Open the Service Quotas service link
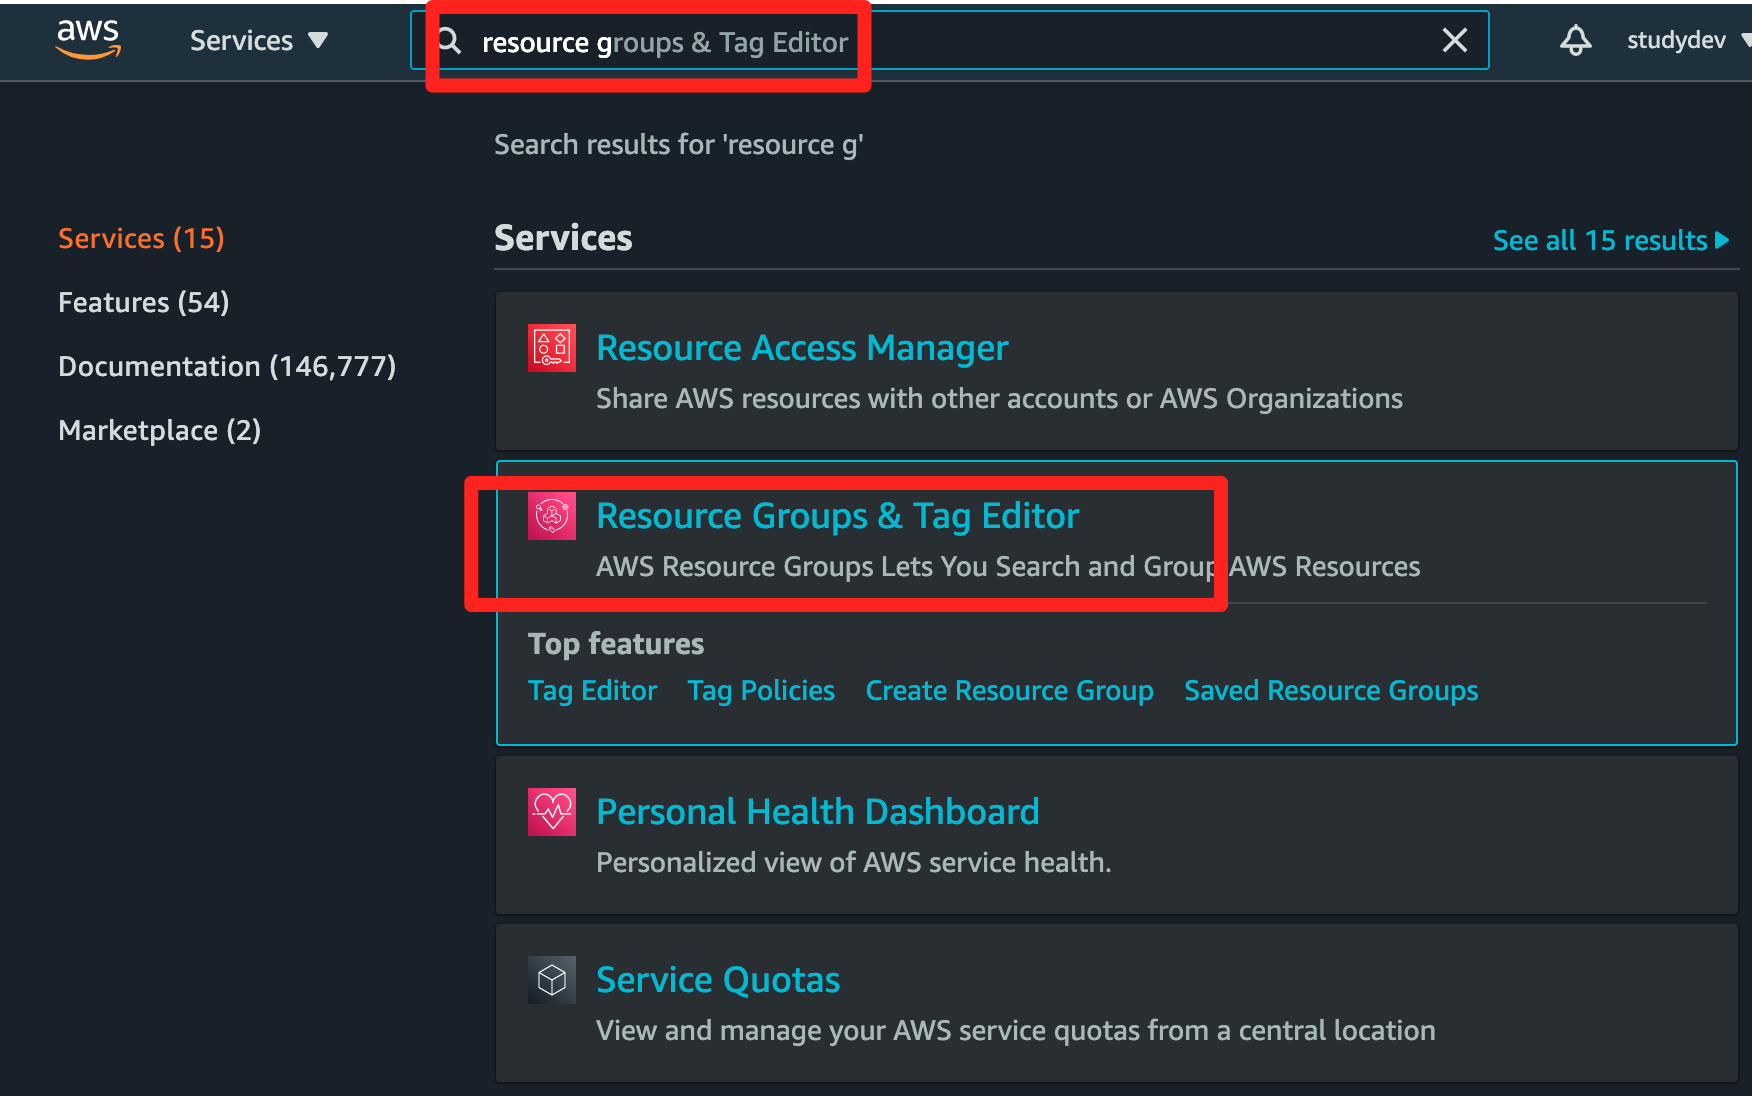Viewport: 1752px width, 1096px height. click(718, 980)
